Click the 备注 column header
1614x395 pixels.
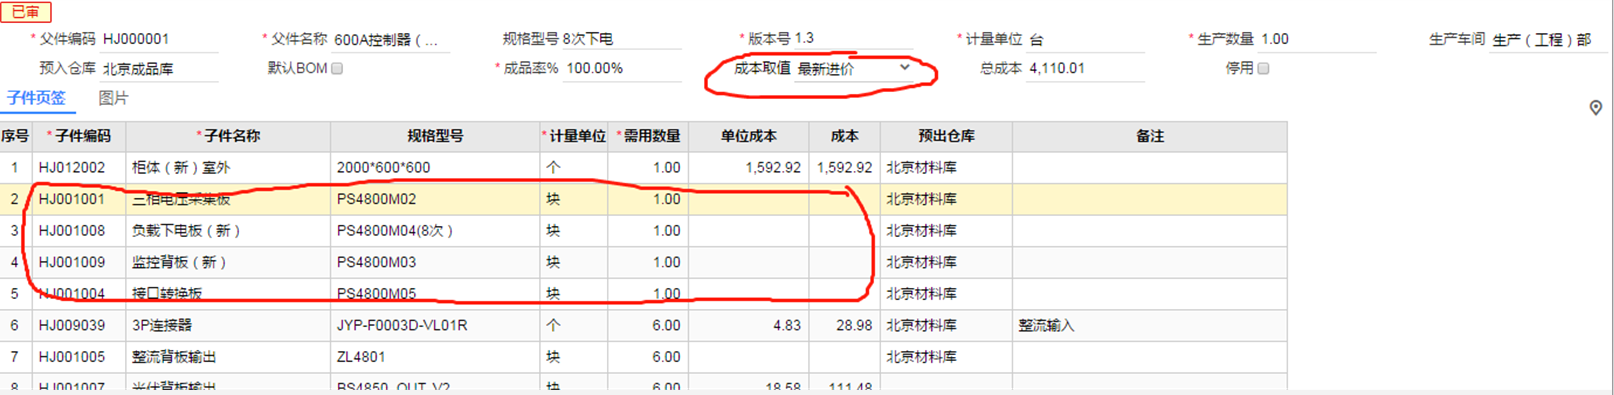click(1149, 136)
